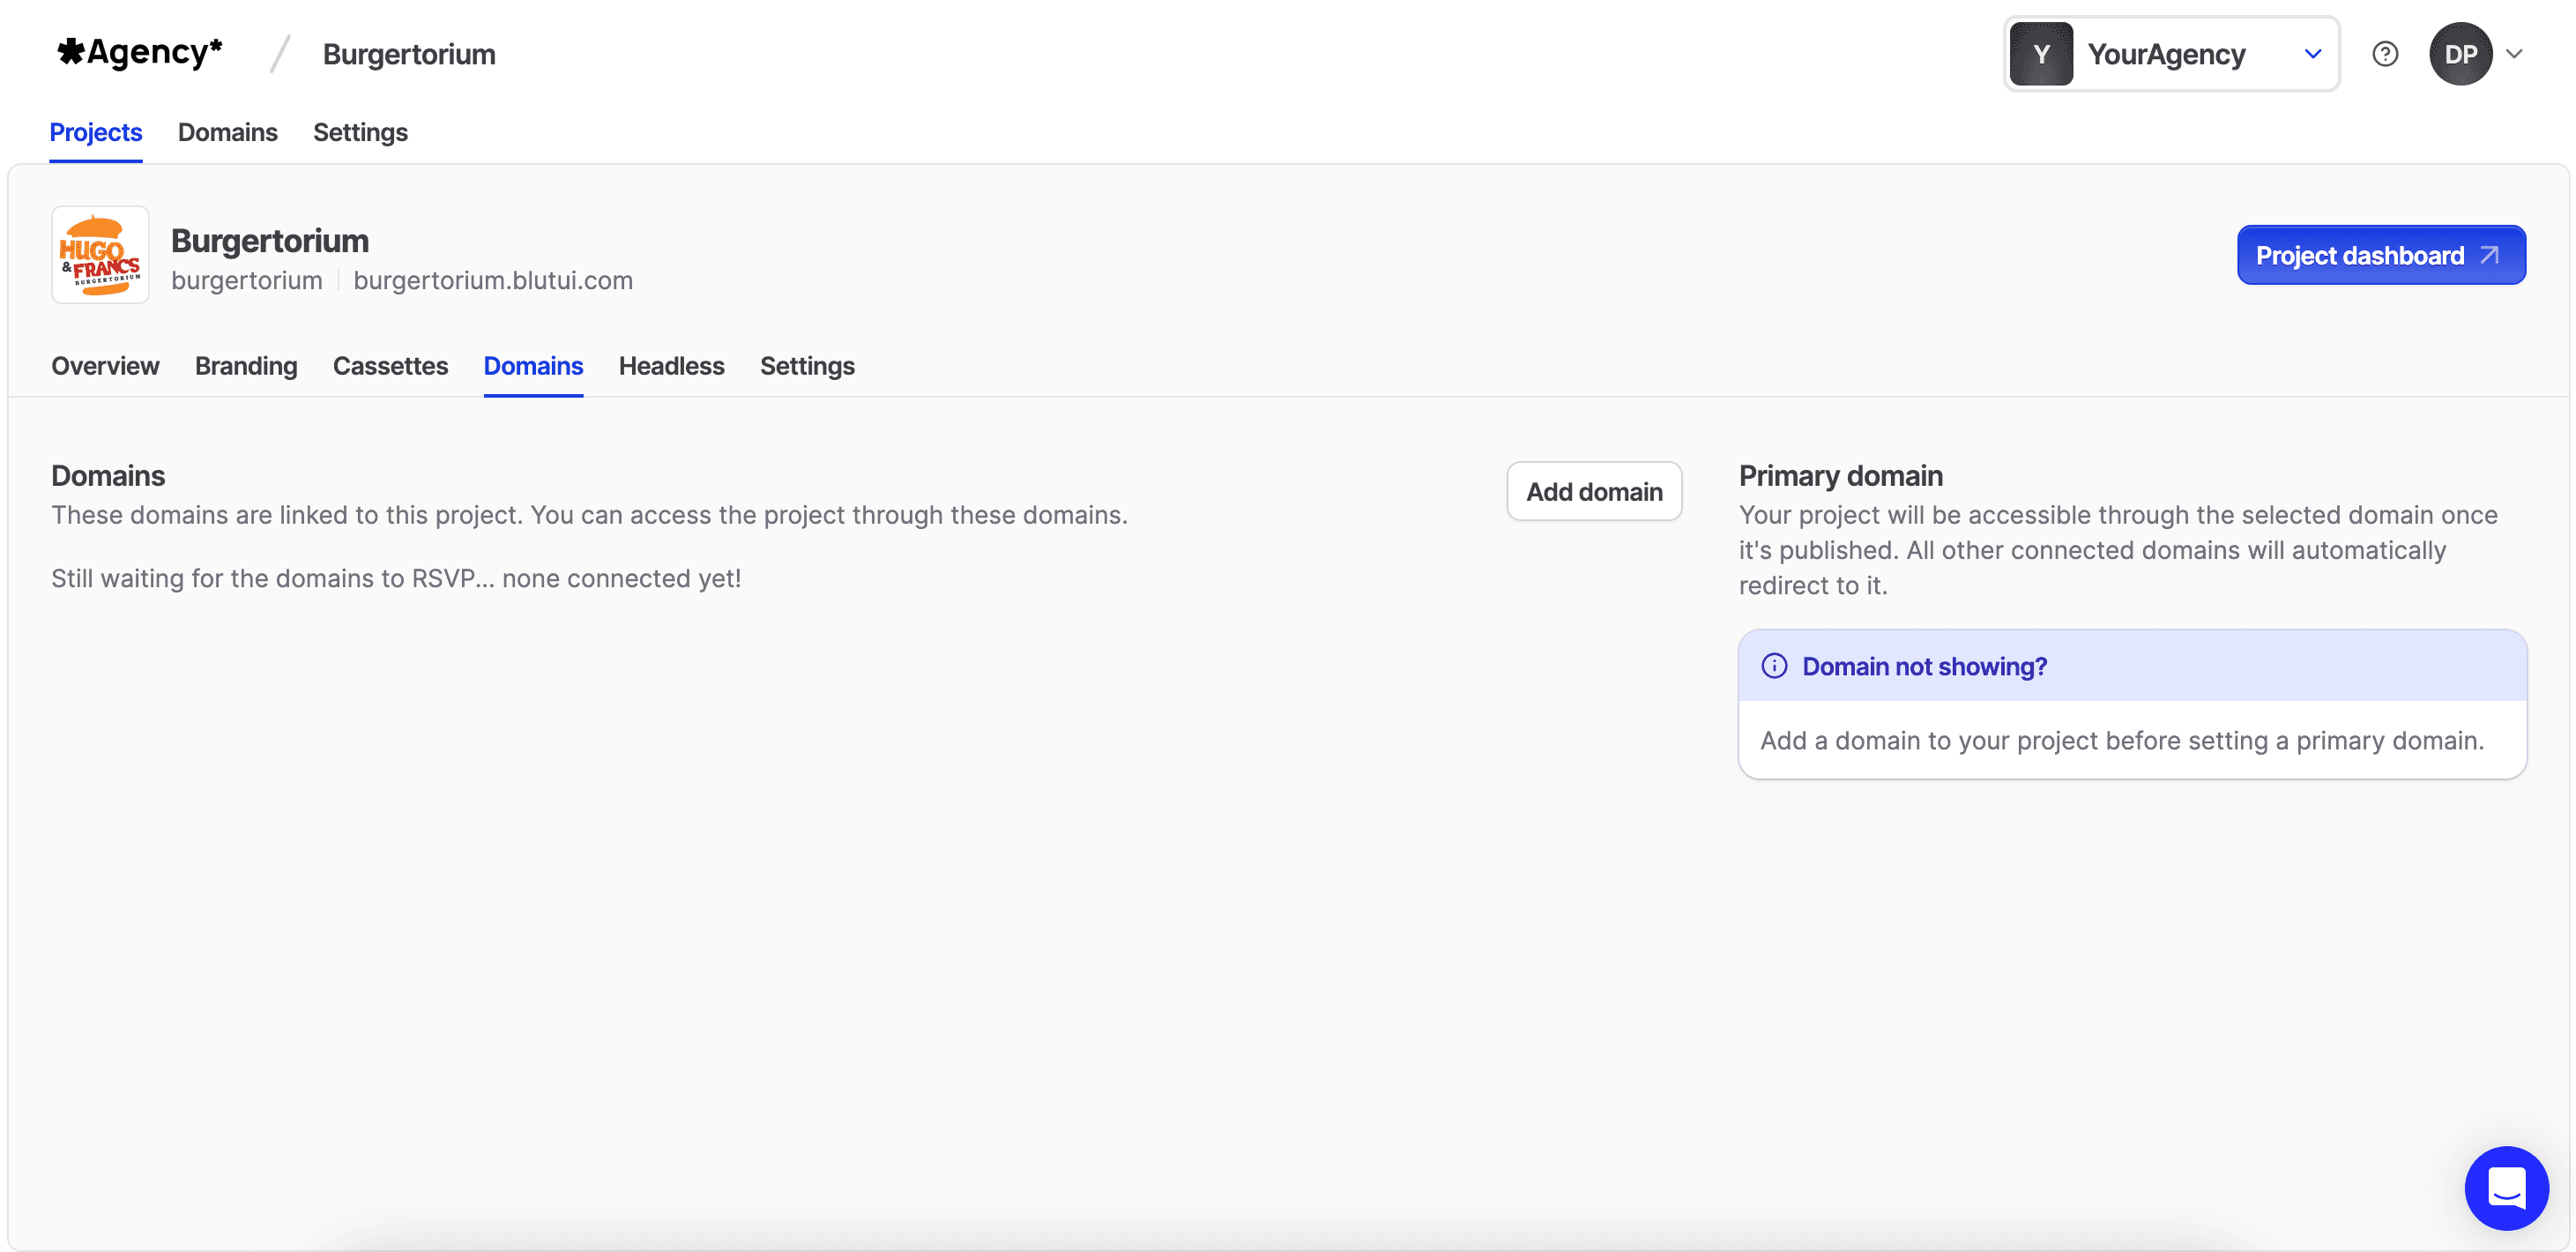2576x1252 pixels.
Task: Click the YourAgency workspace avatar
Action: [2041, 54]
